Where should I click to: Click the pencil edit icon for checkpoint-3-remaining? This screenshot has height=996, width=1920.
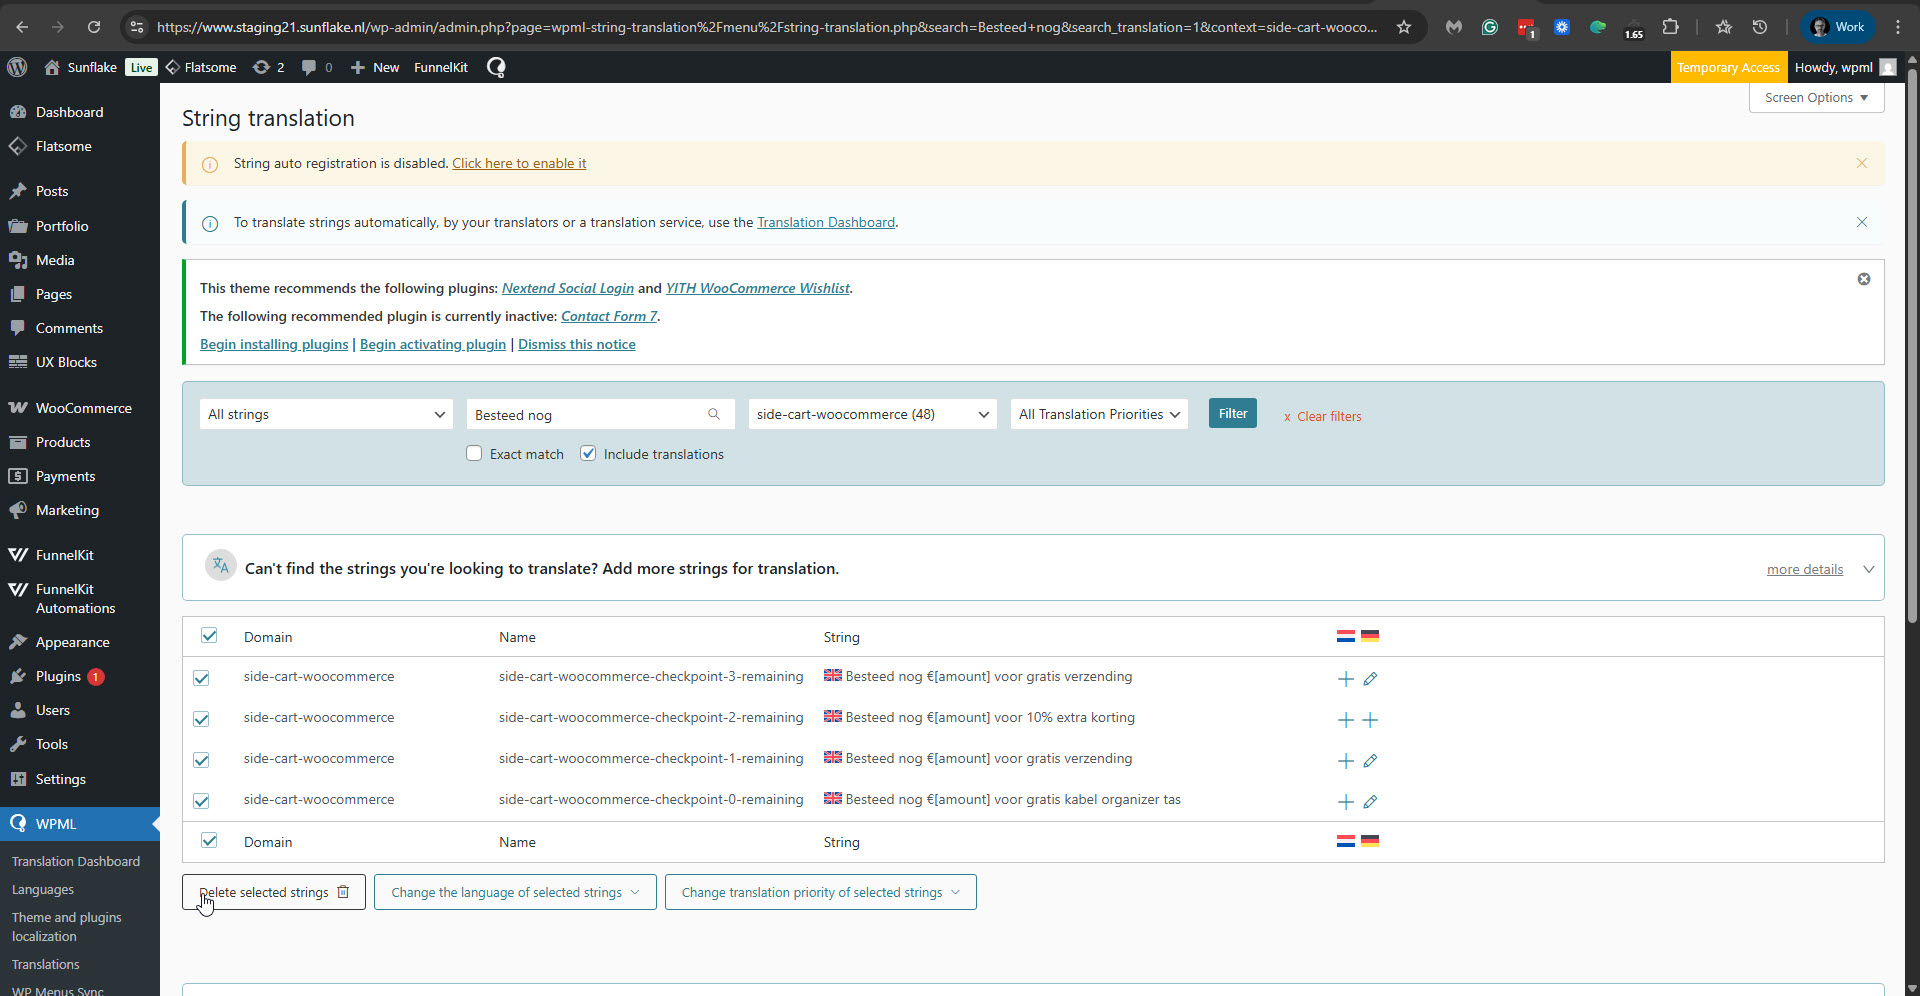1370,679
